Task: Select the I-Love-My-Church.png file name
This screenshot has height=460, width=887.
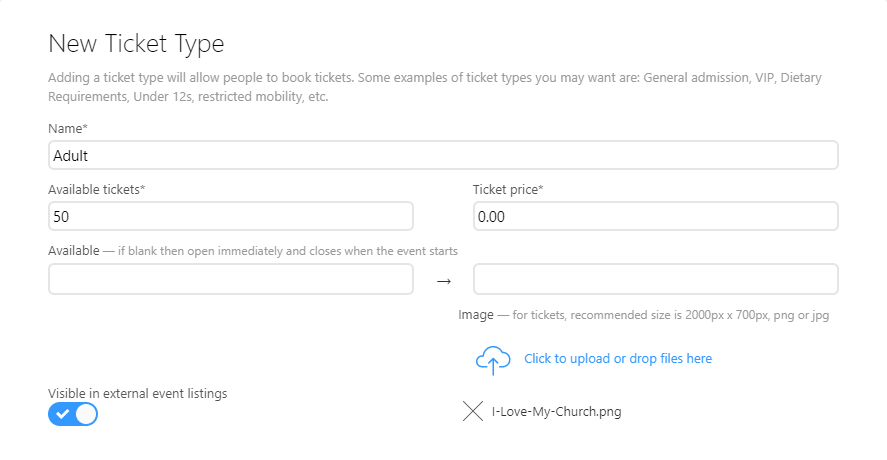Action: coord(557,411)
